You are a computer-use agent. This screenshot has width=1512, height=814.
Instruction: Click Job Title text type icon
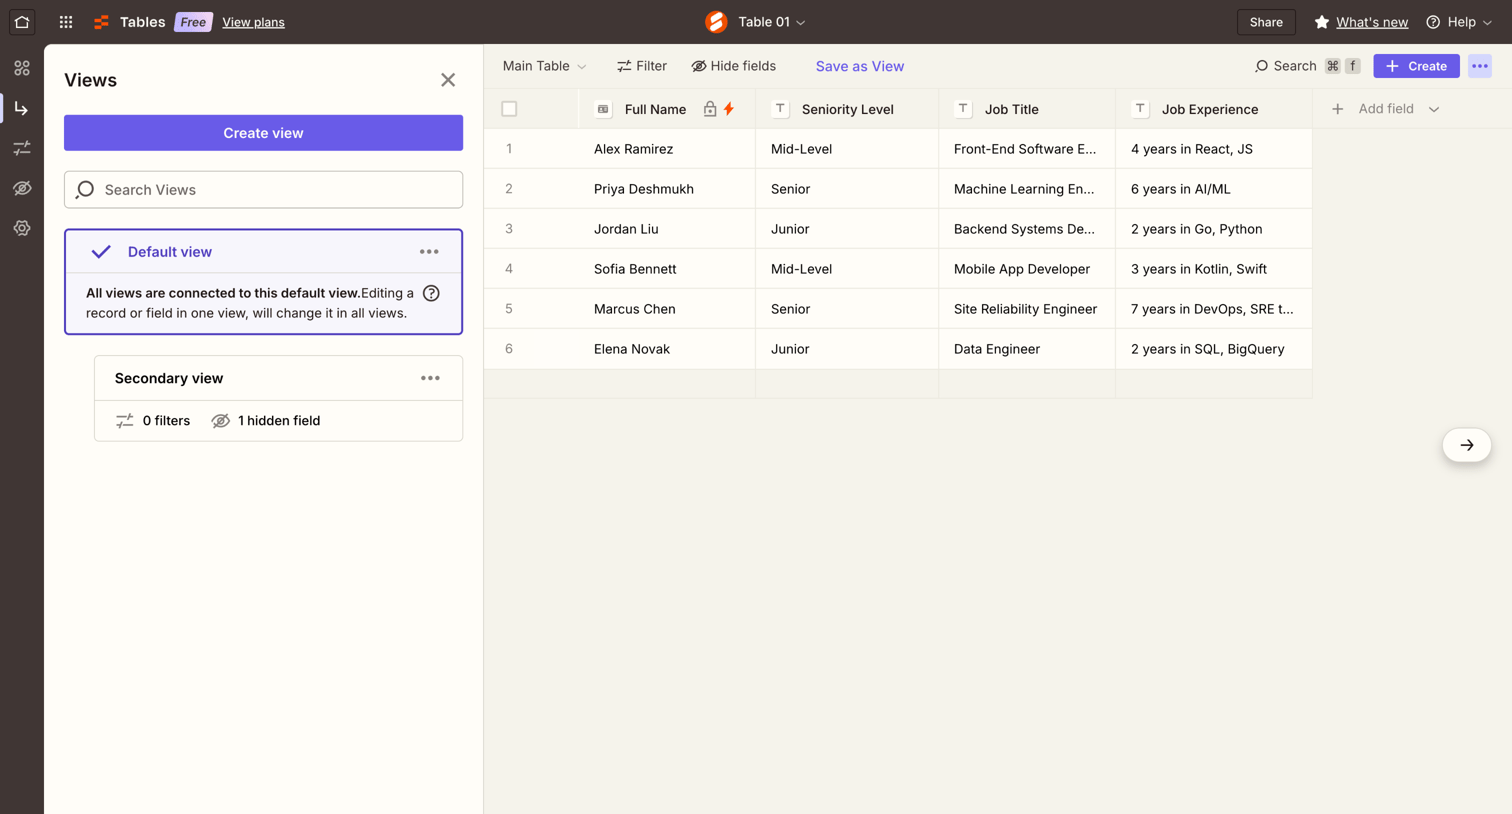tap(963, 109)
